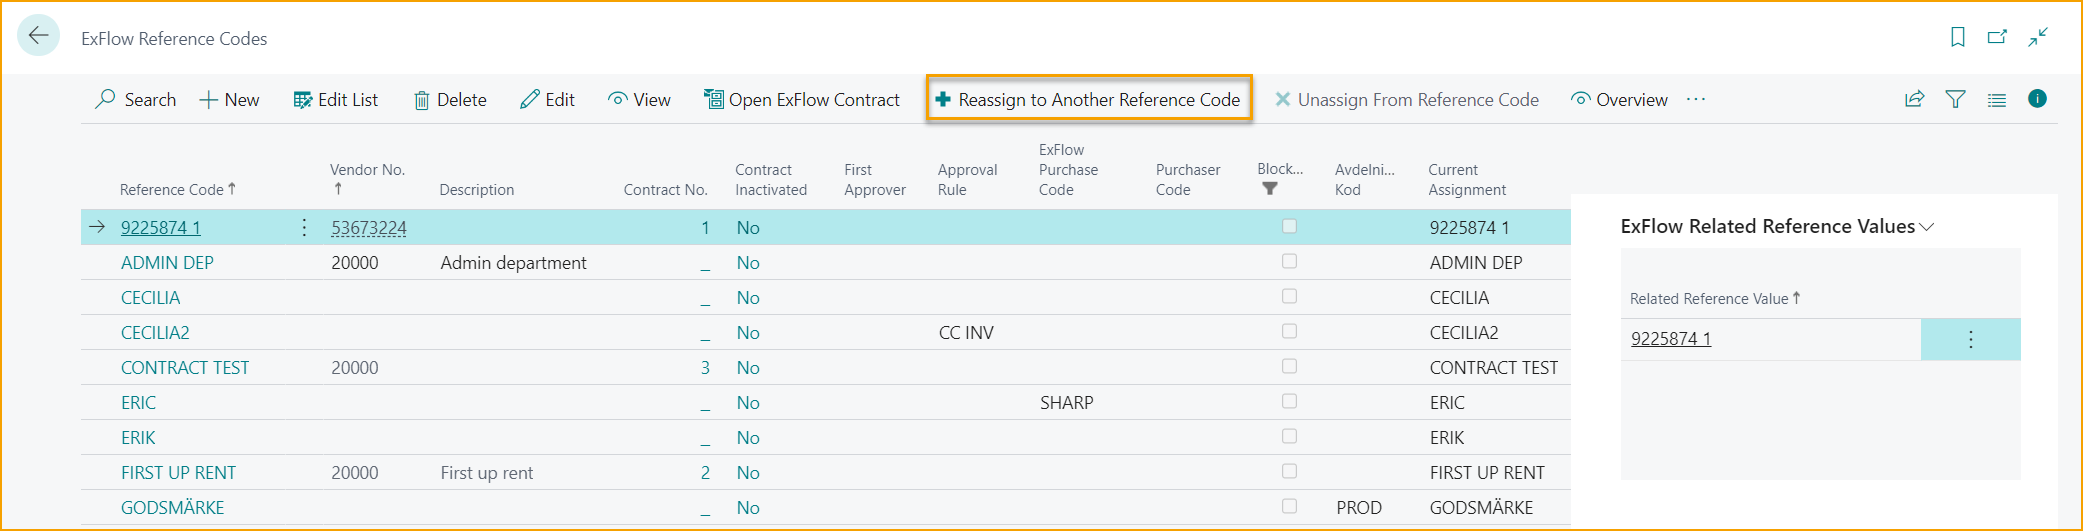Toggle the FactBox information icon
The image size is (2083, 531).
click(2037, 98)
